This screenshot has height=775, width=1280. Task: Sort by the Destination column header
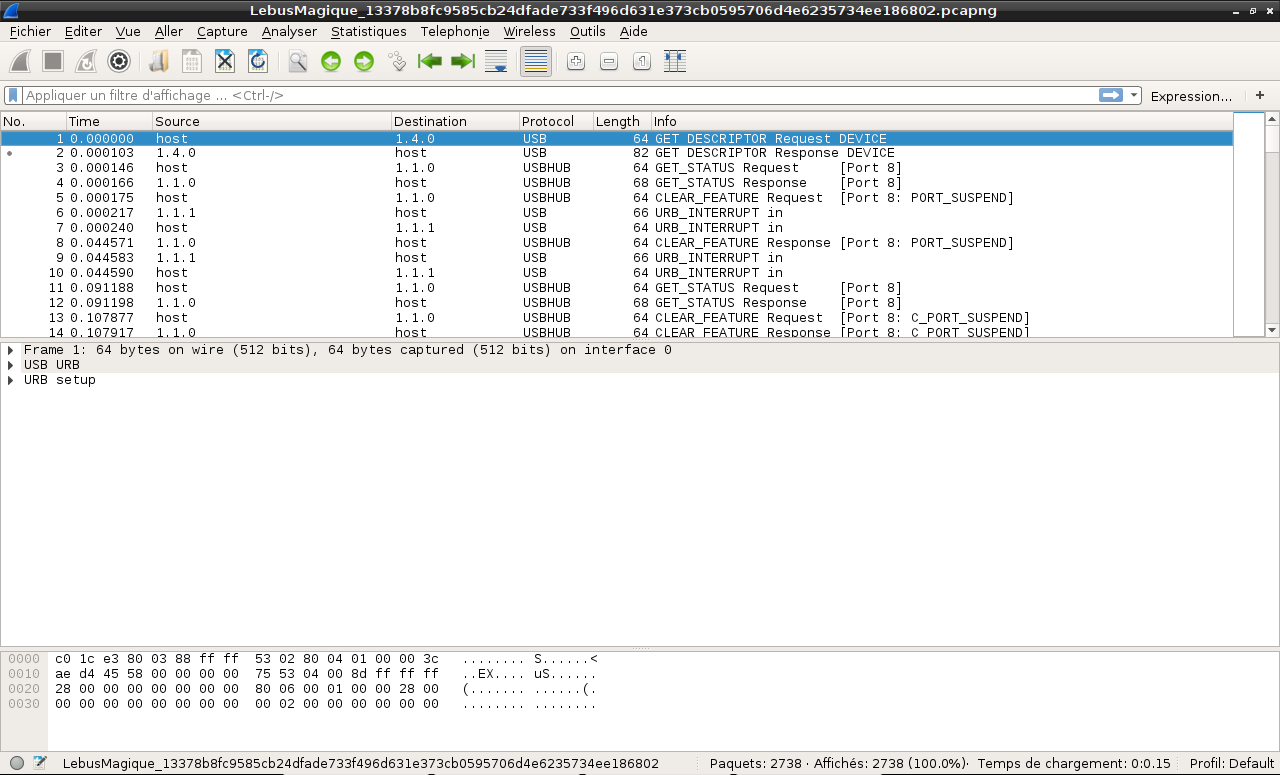pos(455,121)
